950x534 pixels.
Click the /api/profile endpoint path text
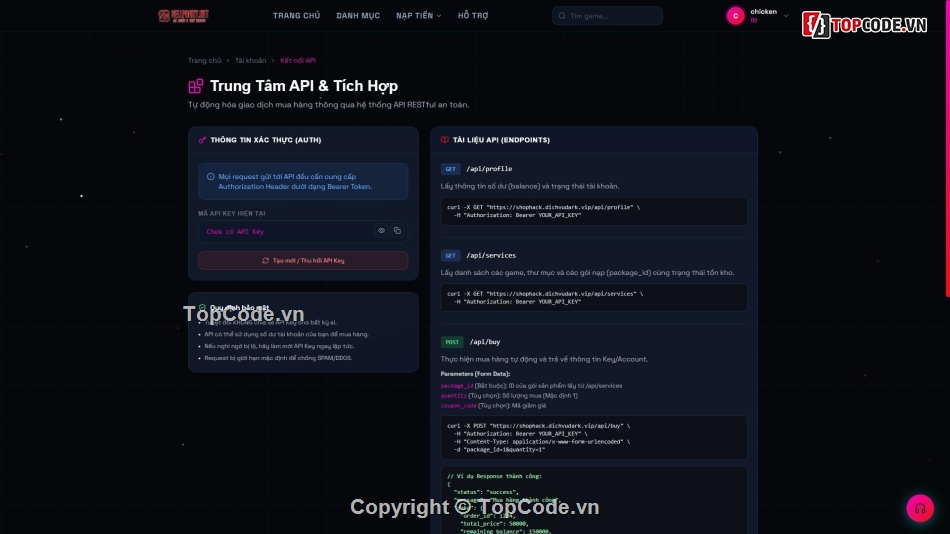(489, 169)
